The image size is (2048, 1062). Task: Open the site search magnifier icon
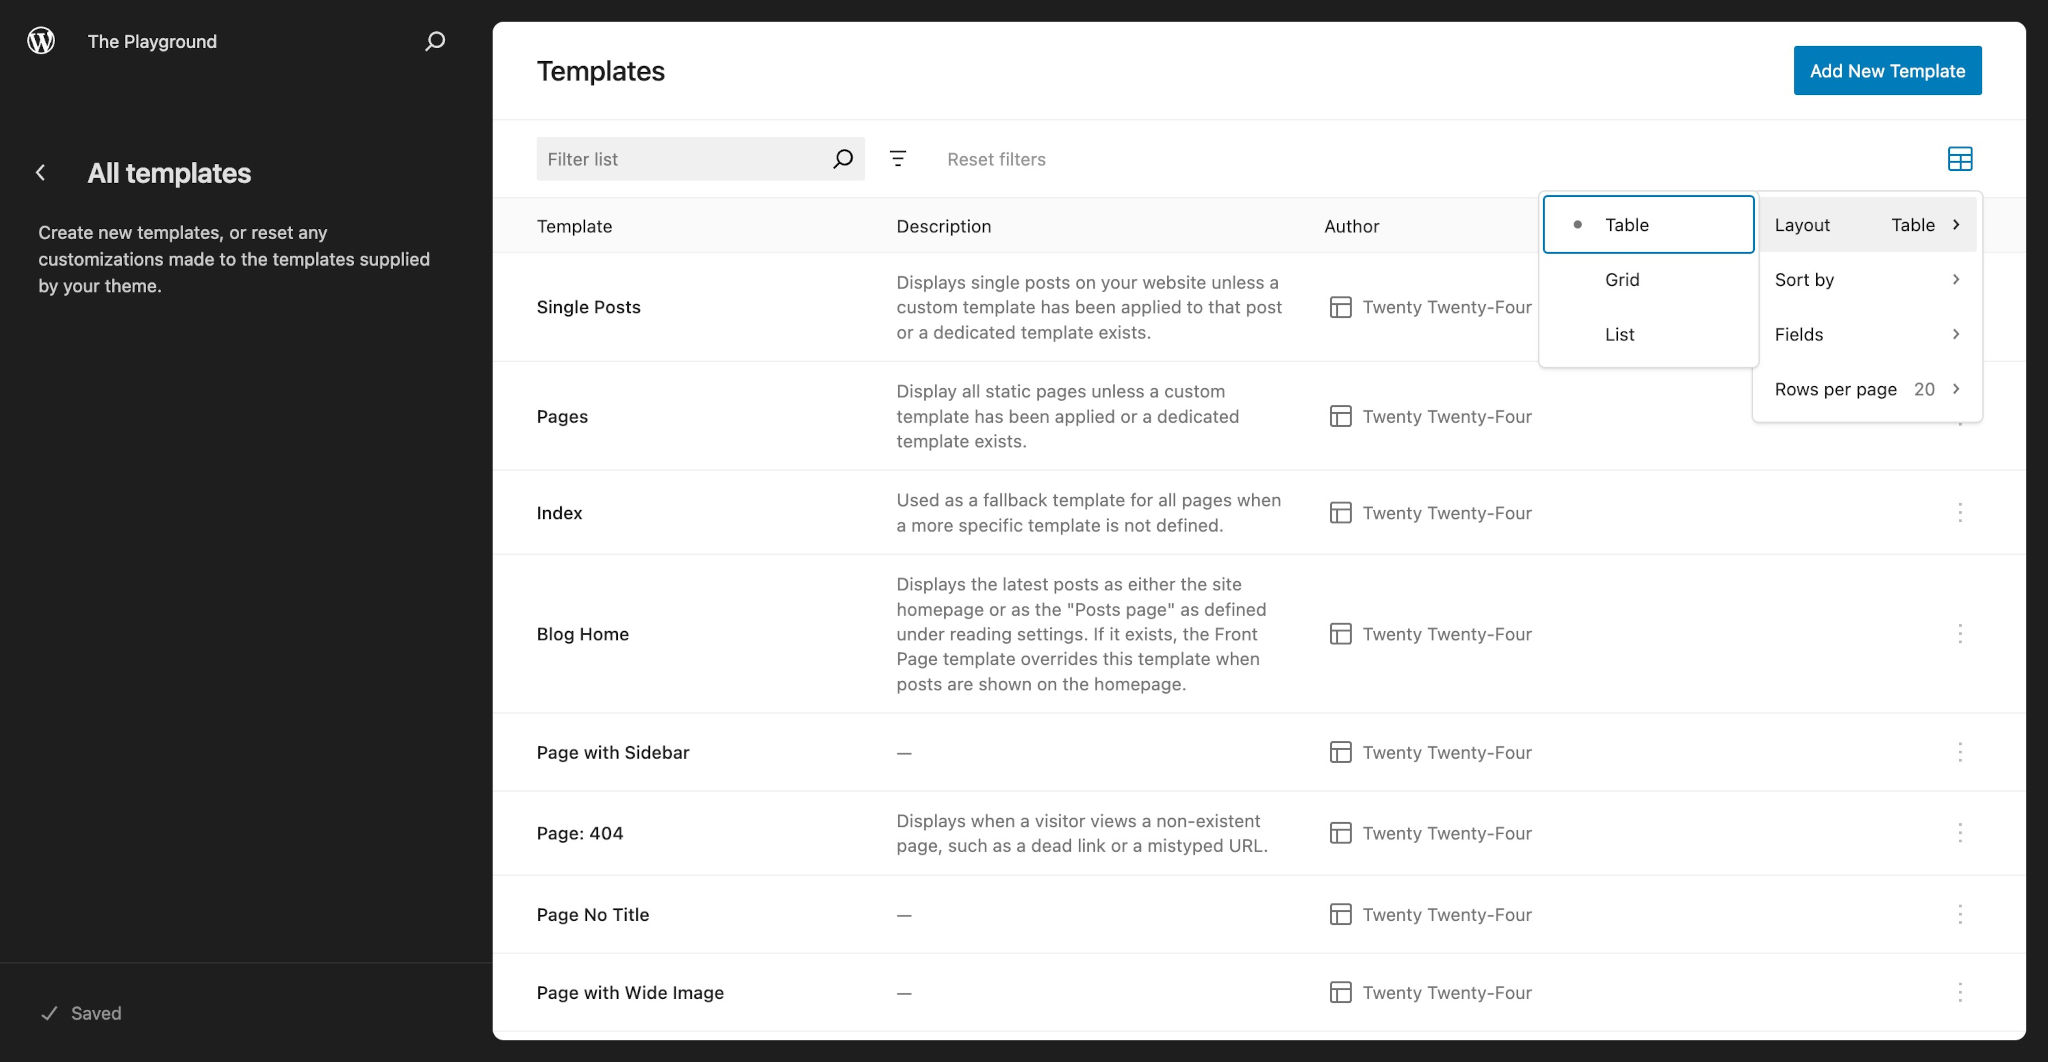[435, 41]
